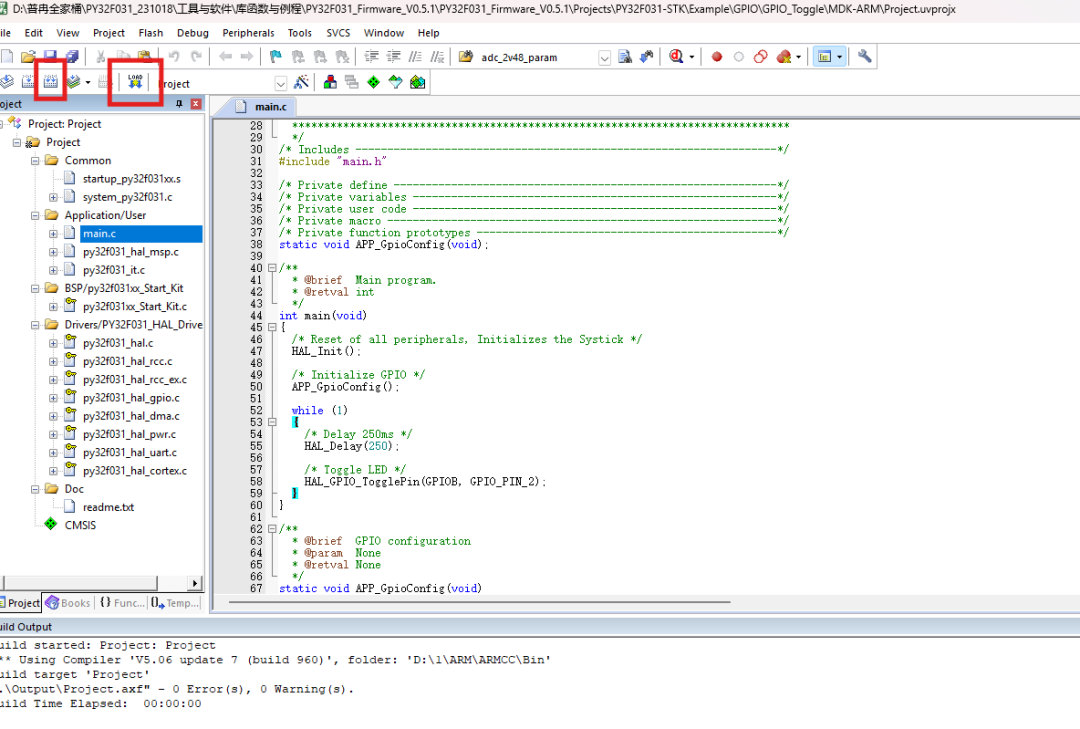Close the Project panel
The height and width of the screenshot is (729, 1080).
(196, 104)
